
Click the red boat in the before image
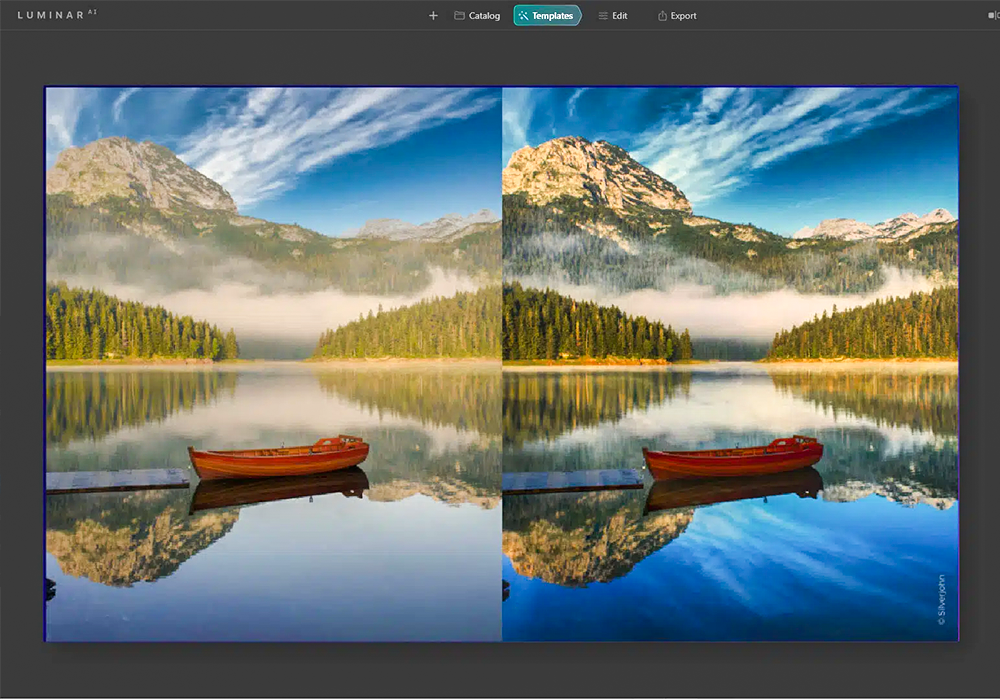pos(279,459)
